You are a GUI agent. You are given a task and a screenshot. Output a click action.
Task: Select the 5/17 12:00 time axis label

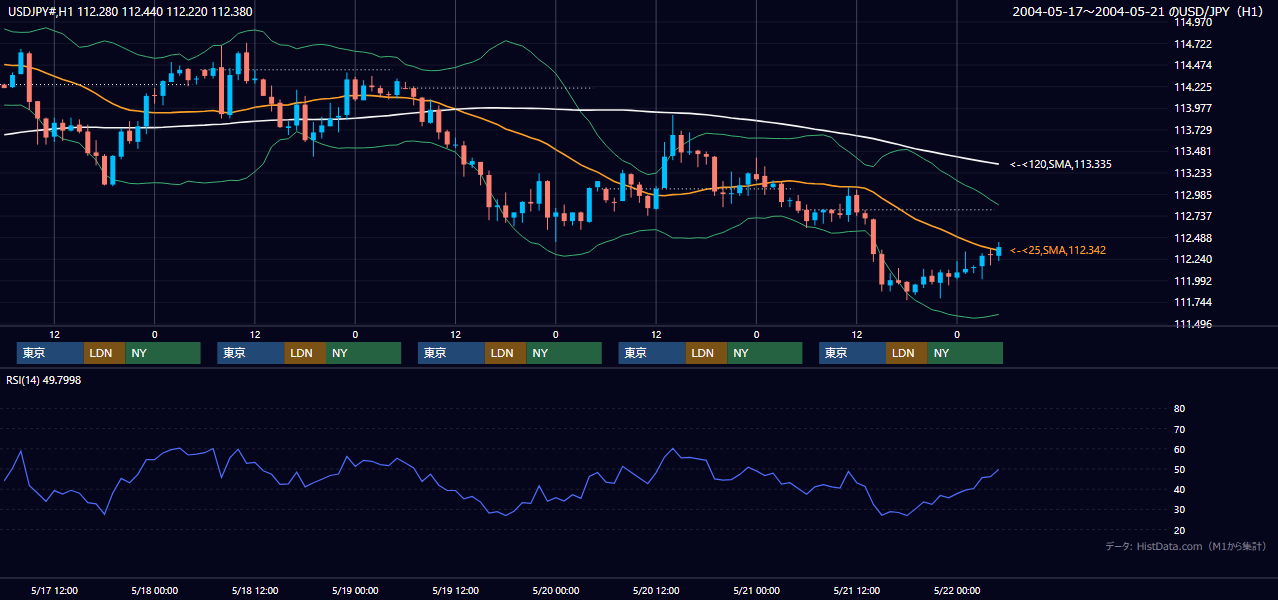click(55, 590)
